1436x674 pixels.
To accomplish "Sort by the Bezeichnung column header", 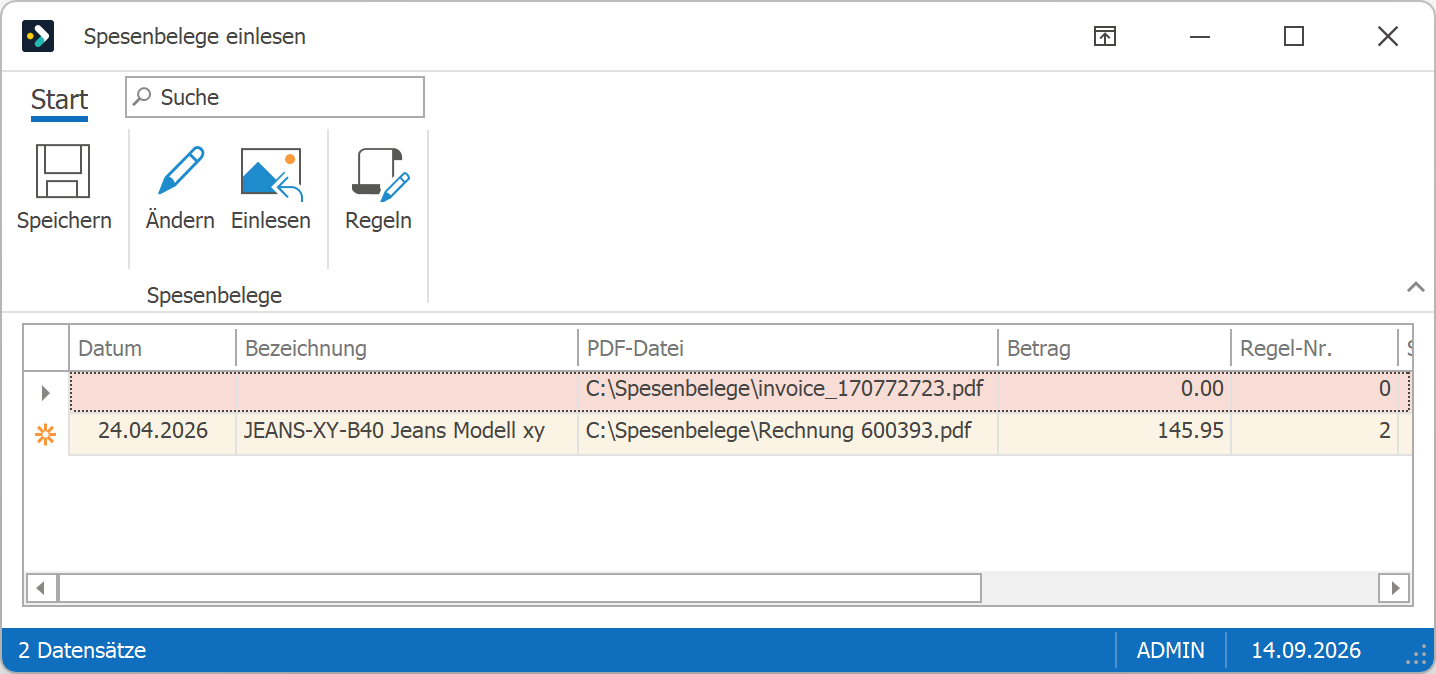I will click(x=407, y=348).
